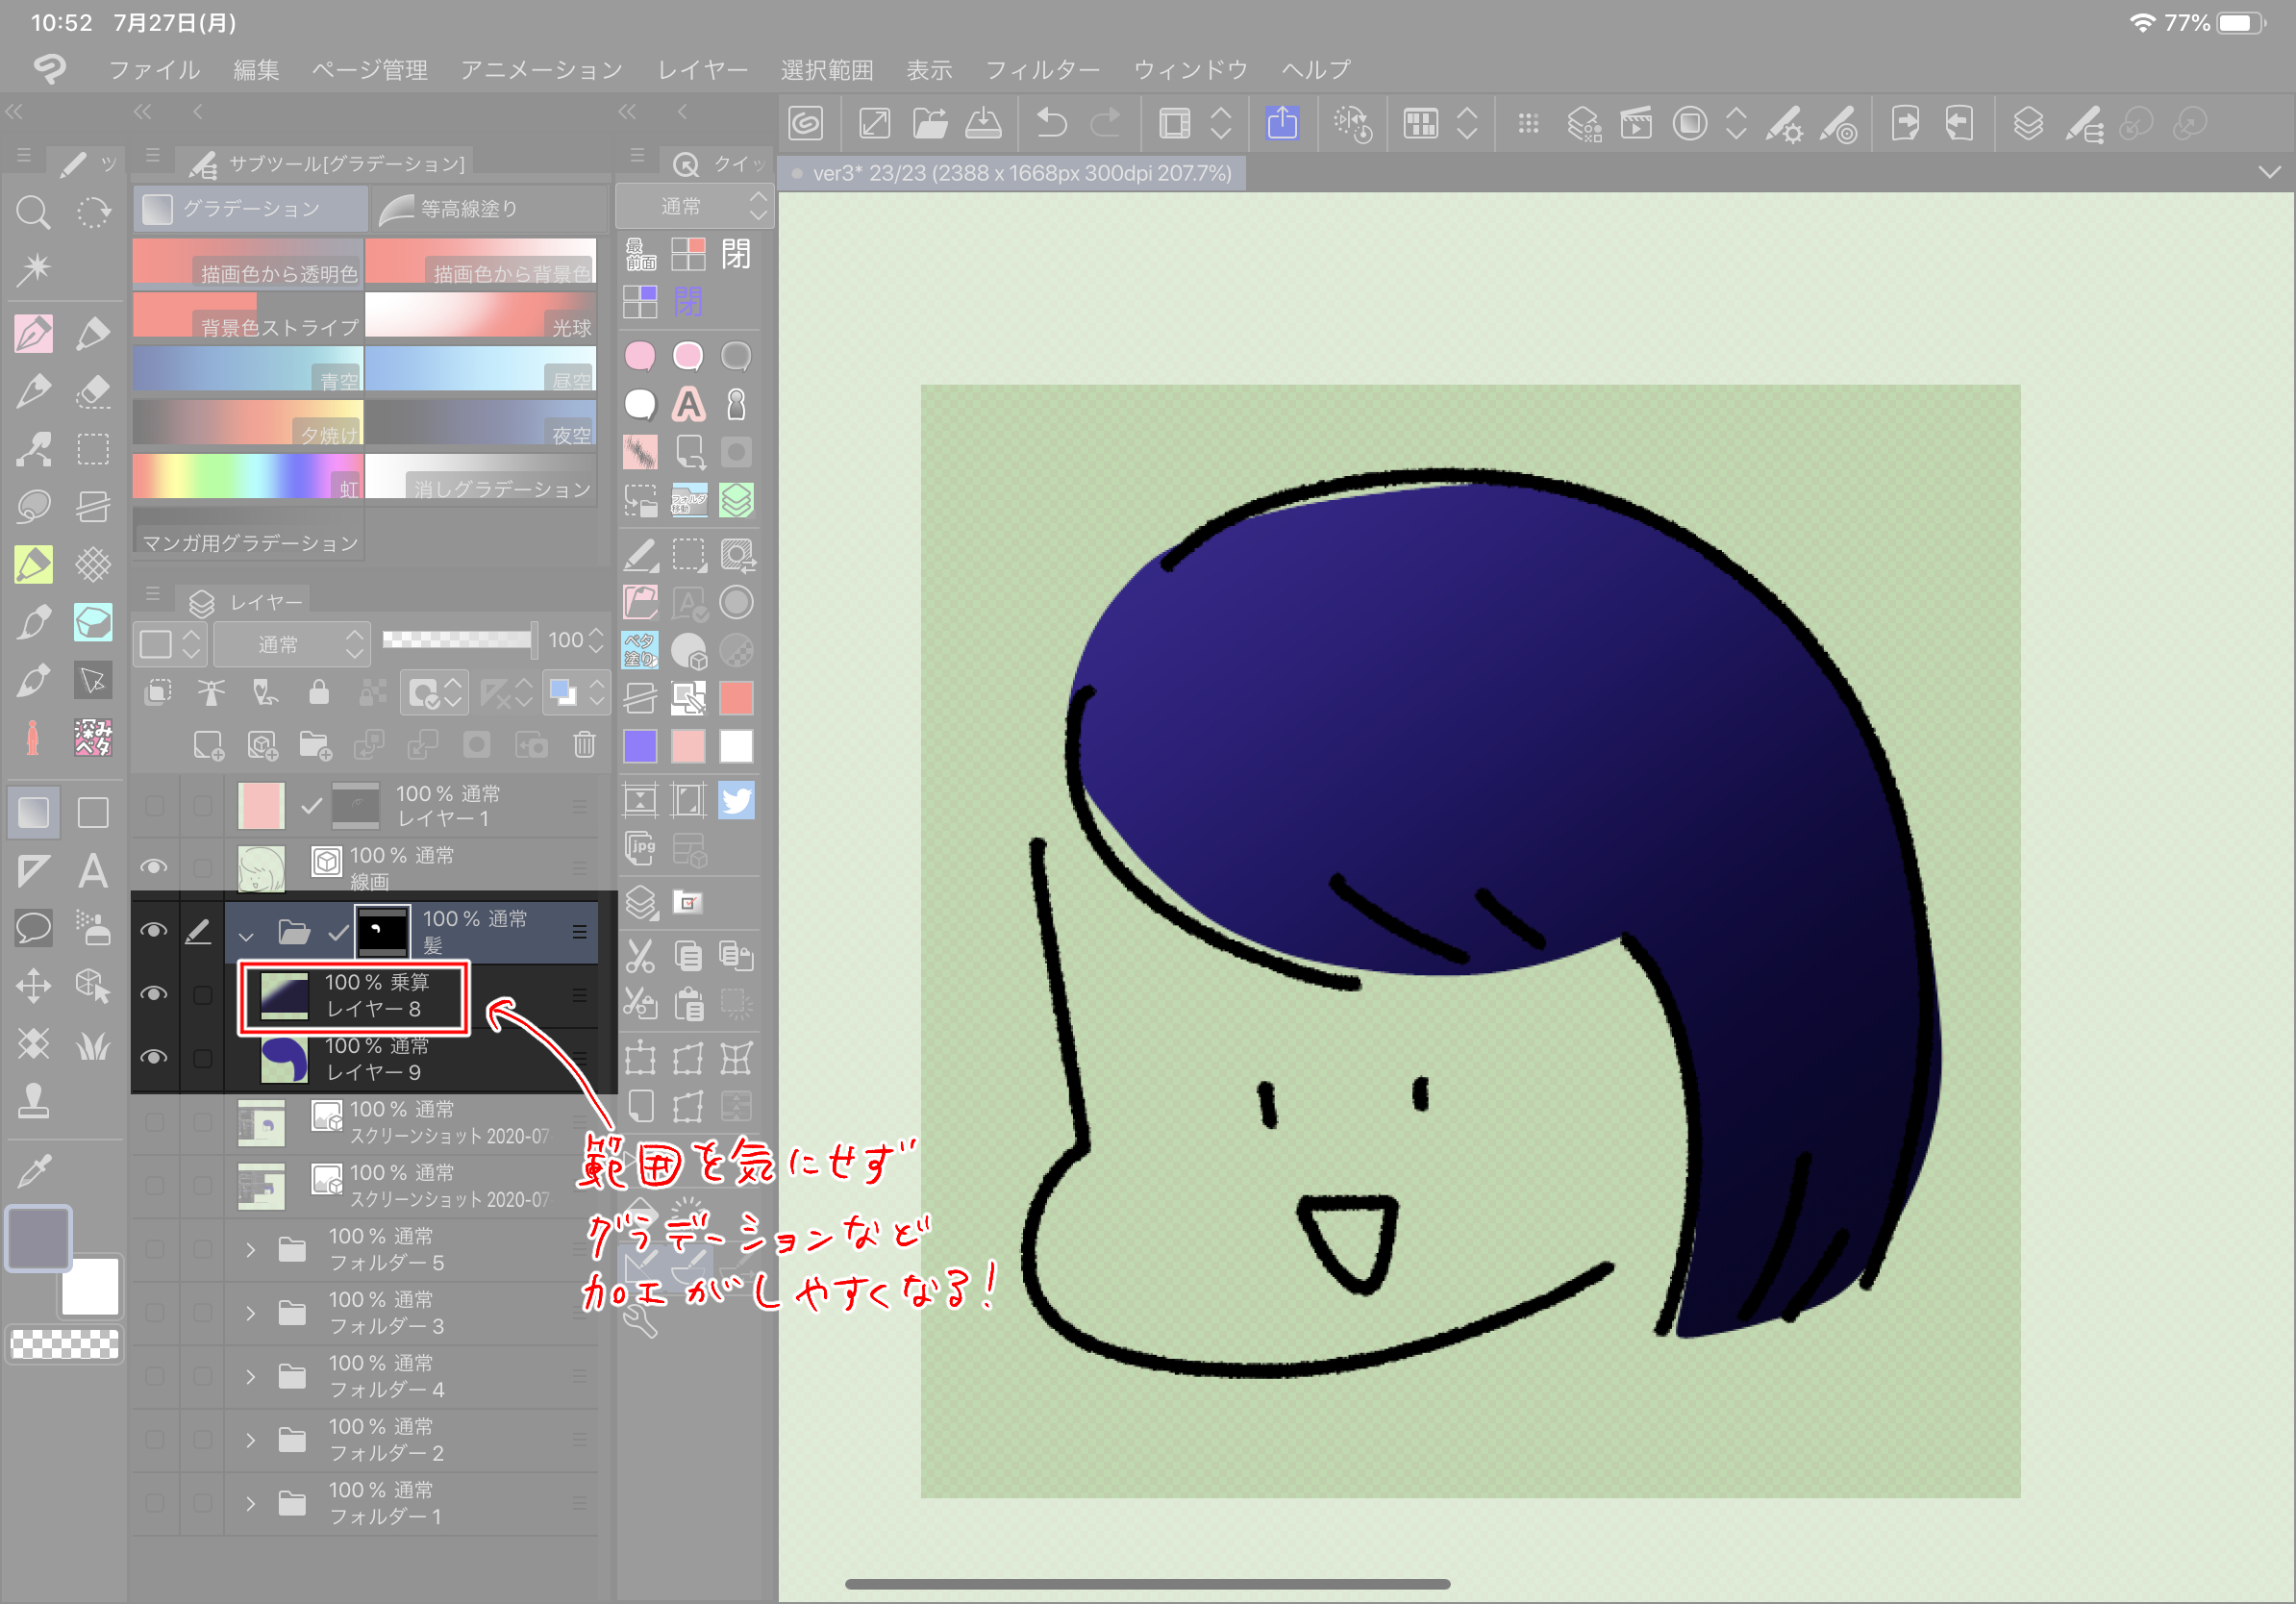Click the Twitter bird icon in quick access

coord(737,801)
